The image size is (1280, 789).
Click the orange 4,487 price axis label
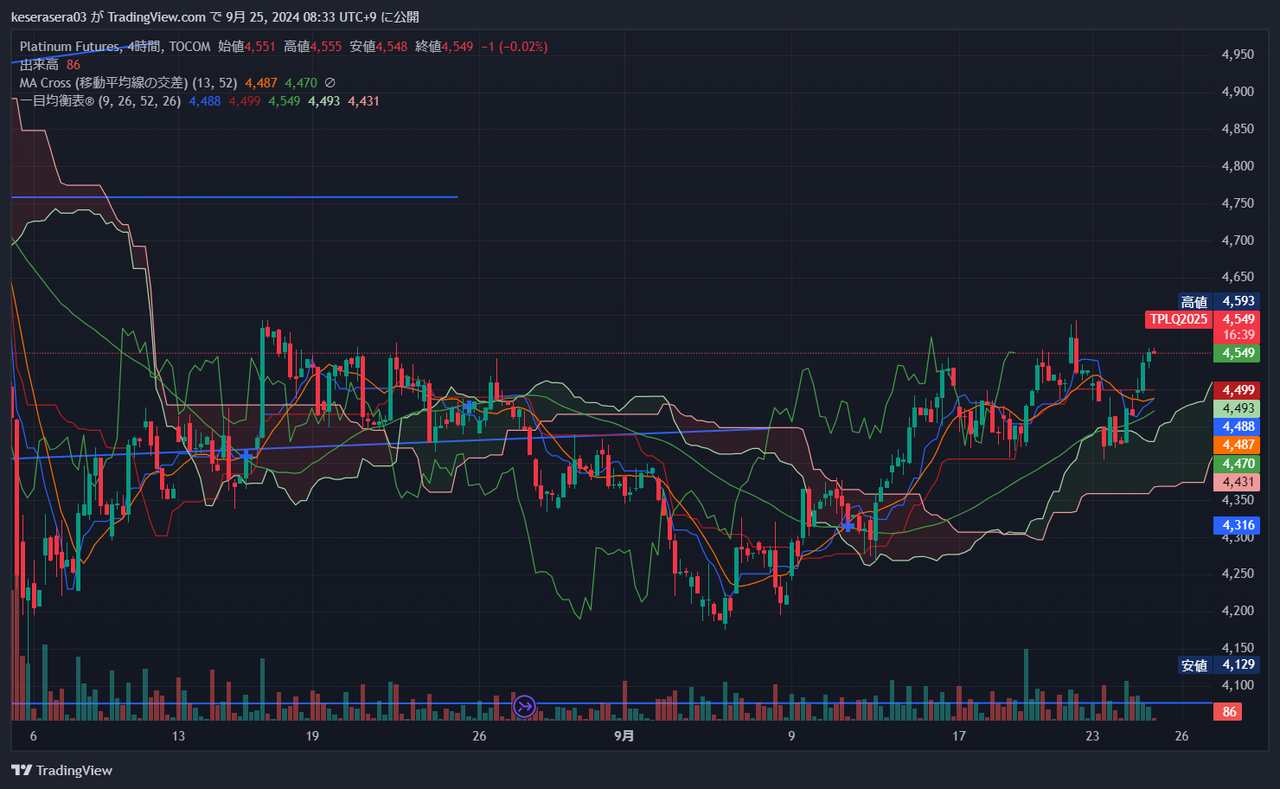click(1236, 444)
